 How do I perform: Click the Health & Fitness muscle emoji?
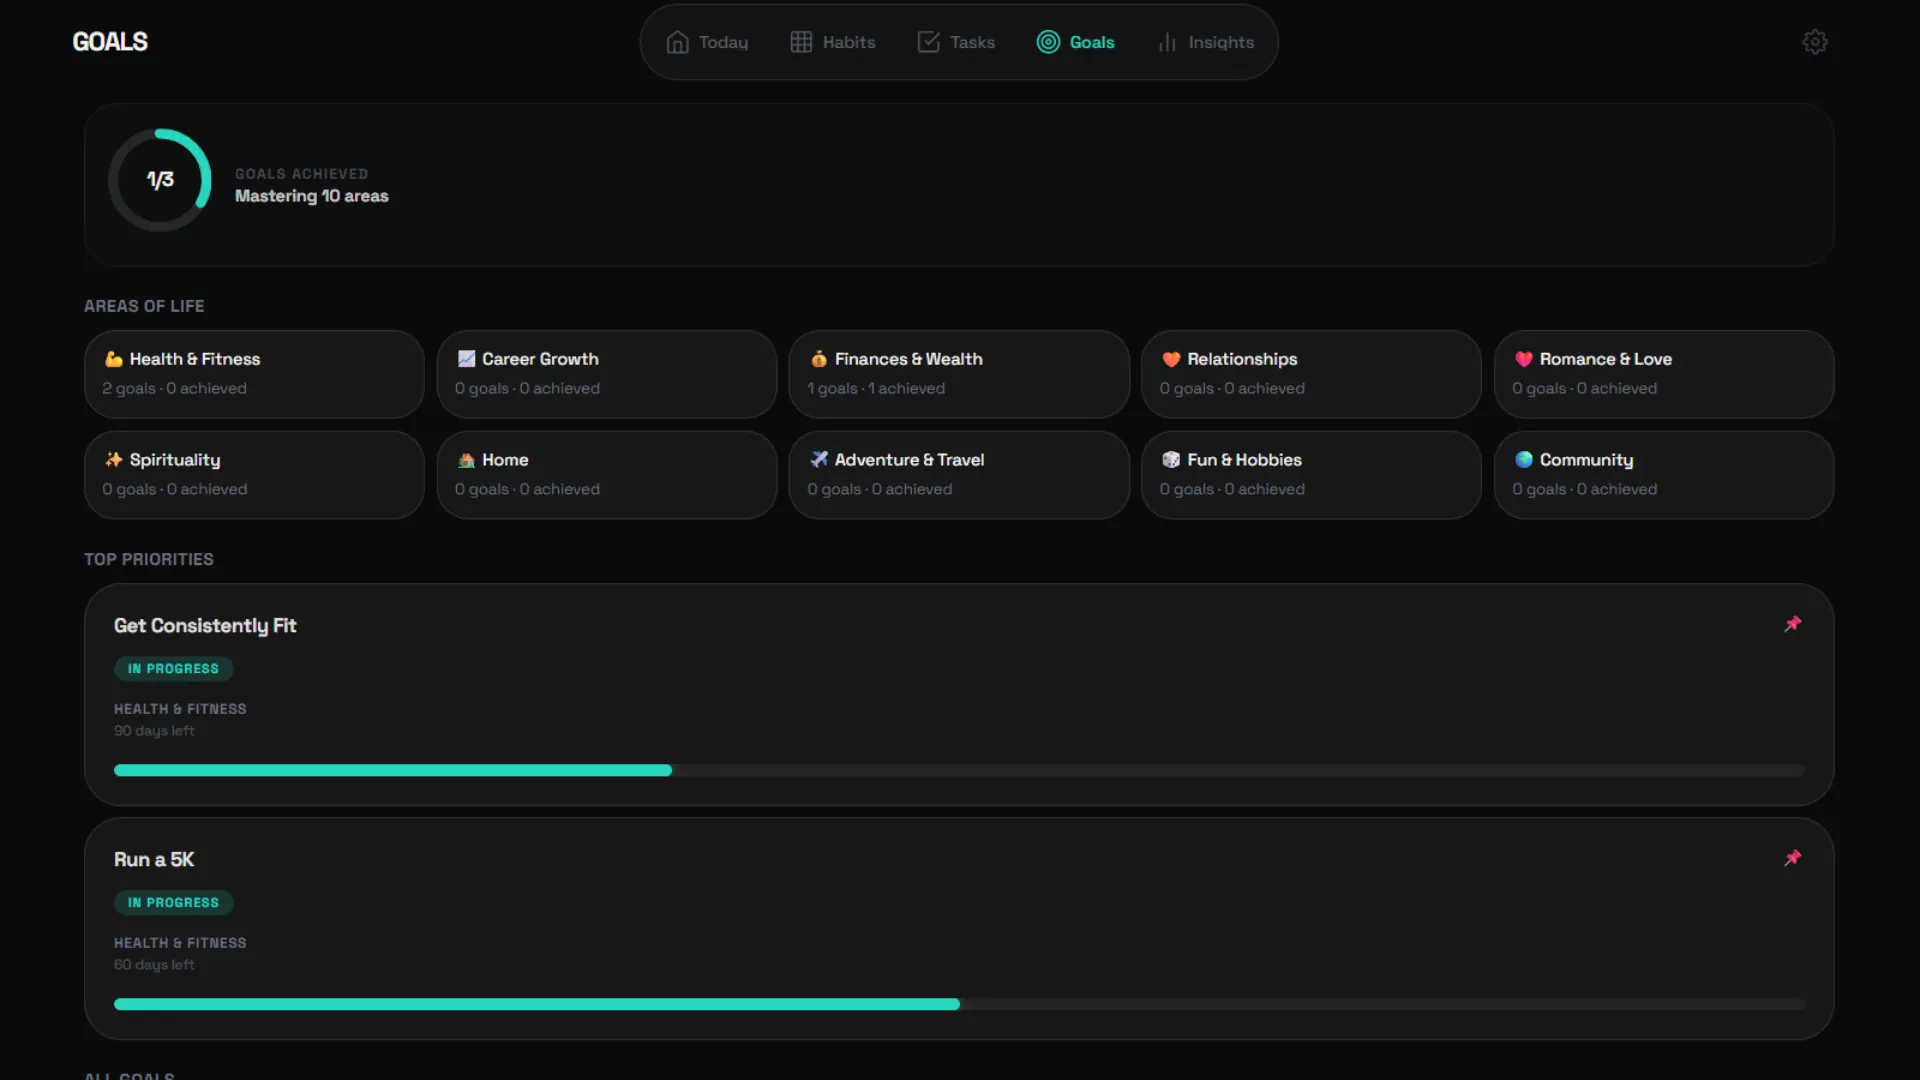point(114,359)
